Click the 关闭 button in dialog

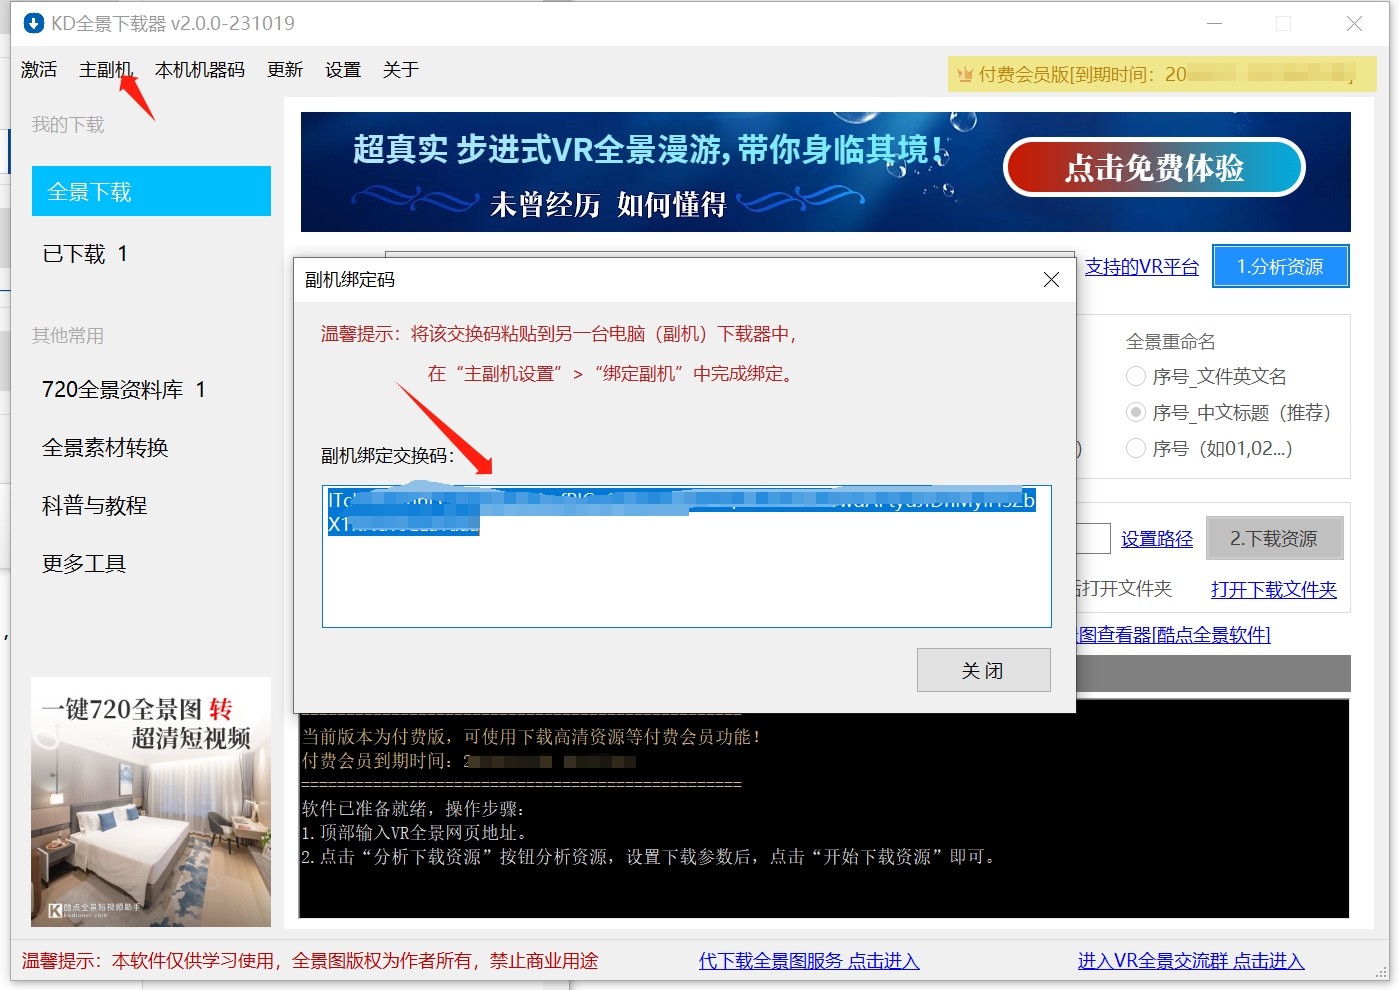pos(983,670)
